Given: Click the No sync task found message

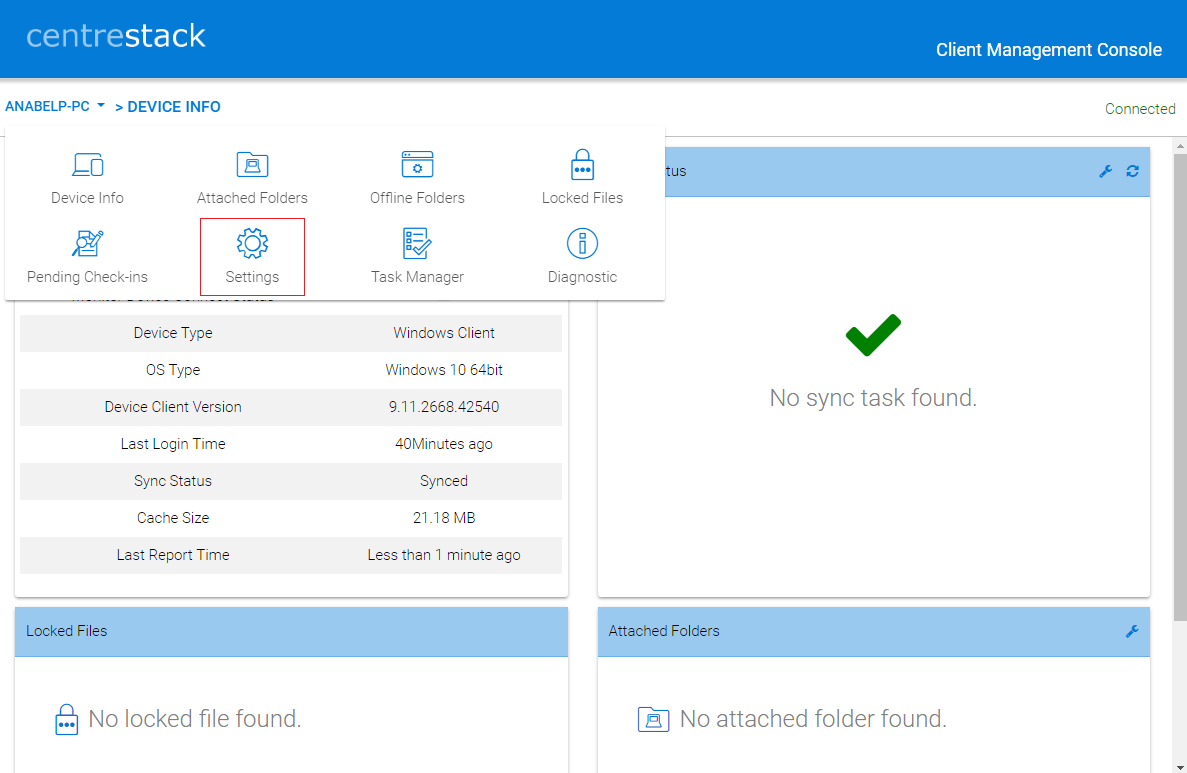Looking at the screenshot, I should 873,398.
